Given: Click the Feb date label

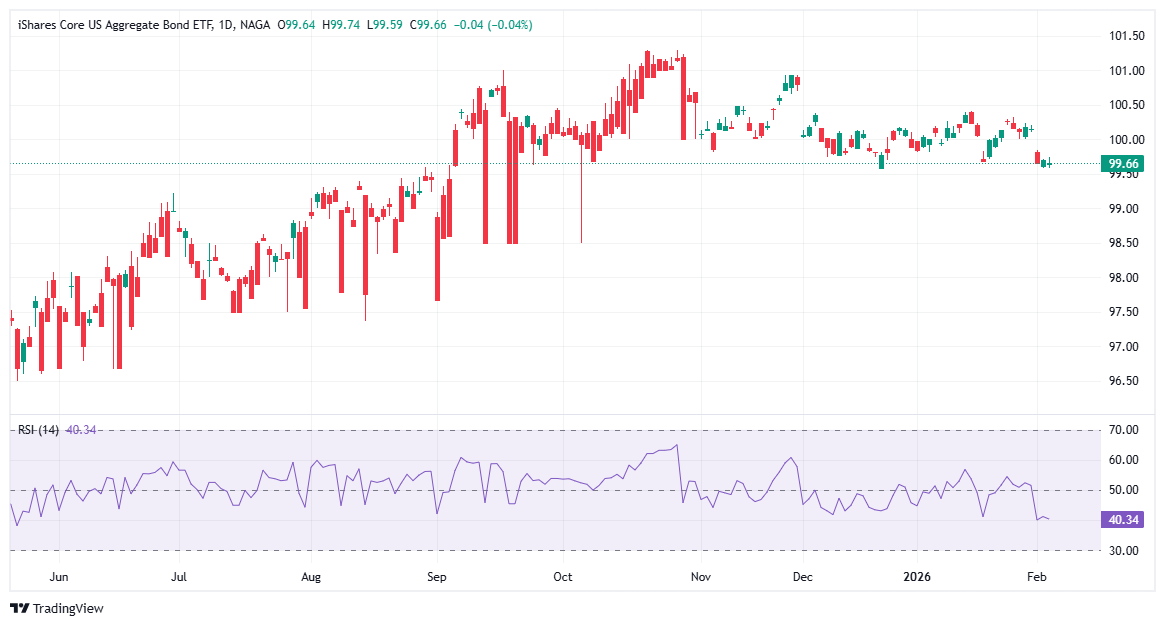Looking at the screenshot, I should pos(1036,577).
